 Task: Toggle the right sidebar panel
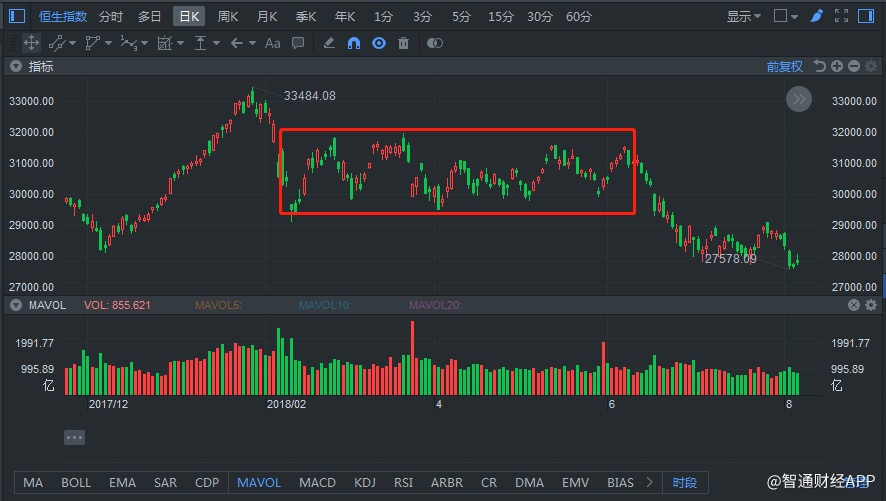866,16
